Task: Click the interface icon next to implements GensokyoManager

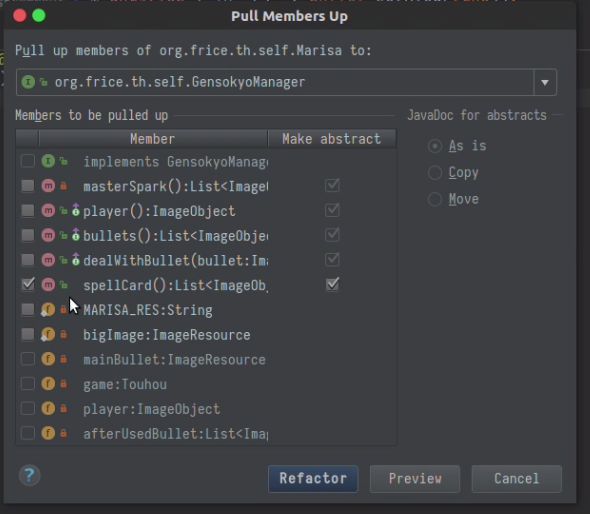Action: coord(48,161)
